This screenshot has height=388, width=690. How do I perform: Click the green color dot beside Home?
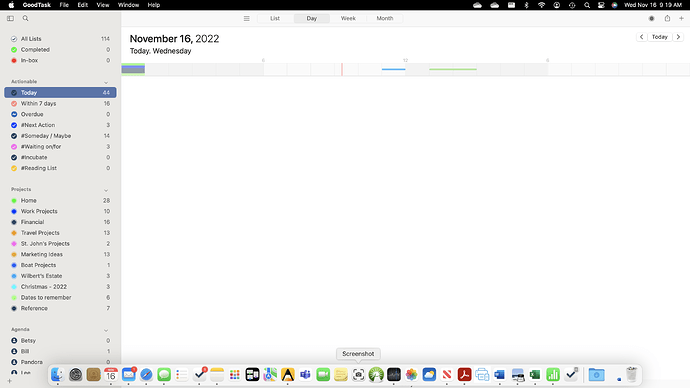point(14,201)
